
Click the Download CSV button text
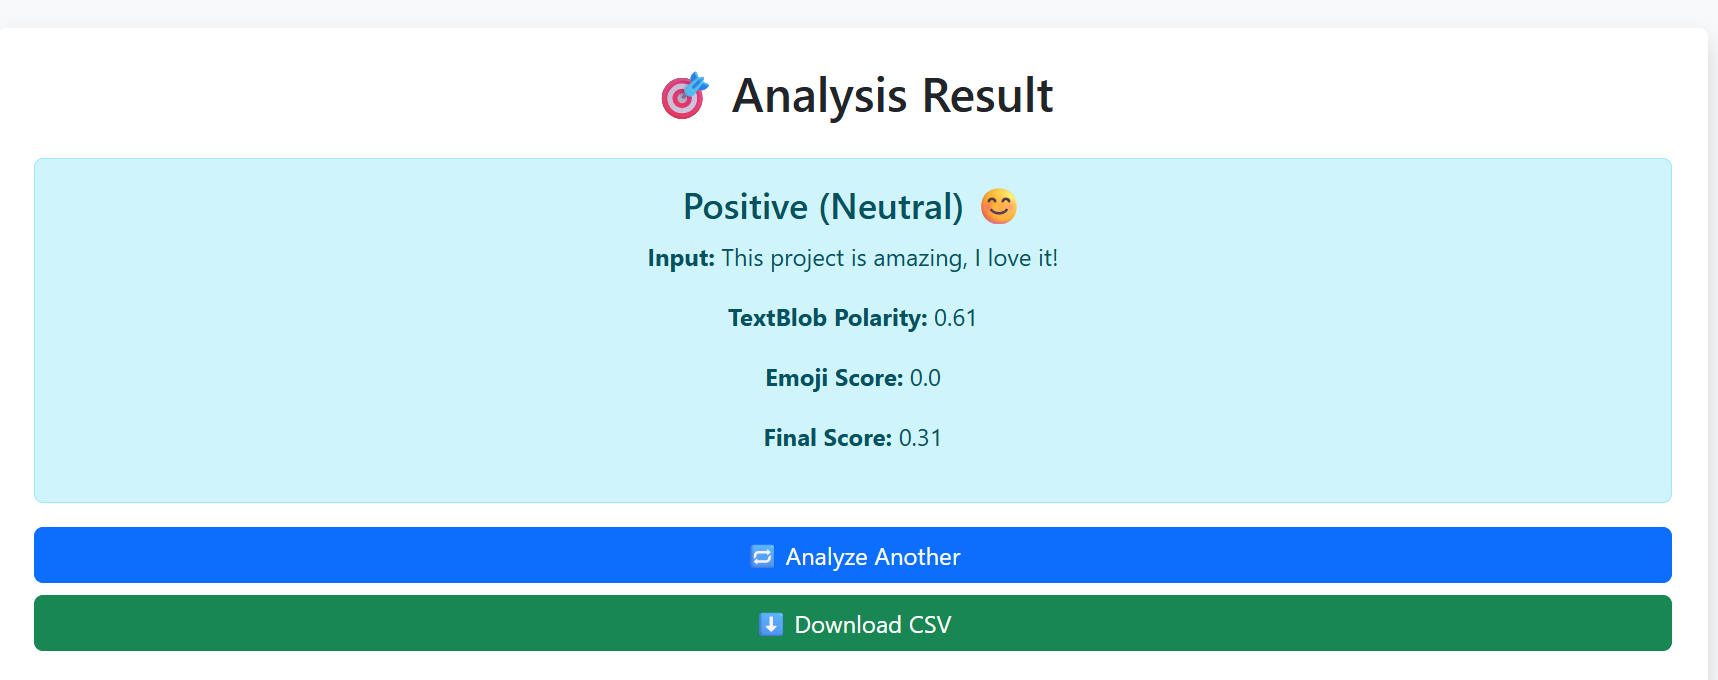click(873, 624)
